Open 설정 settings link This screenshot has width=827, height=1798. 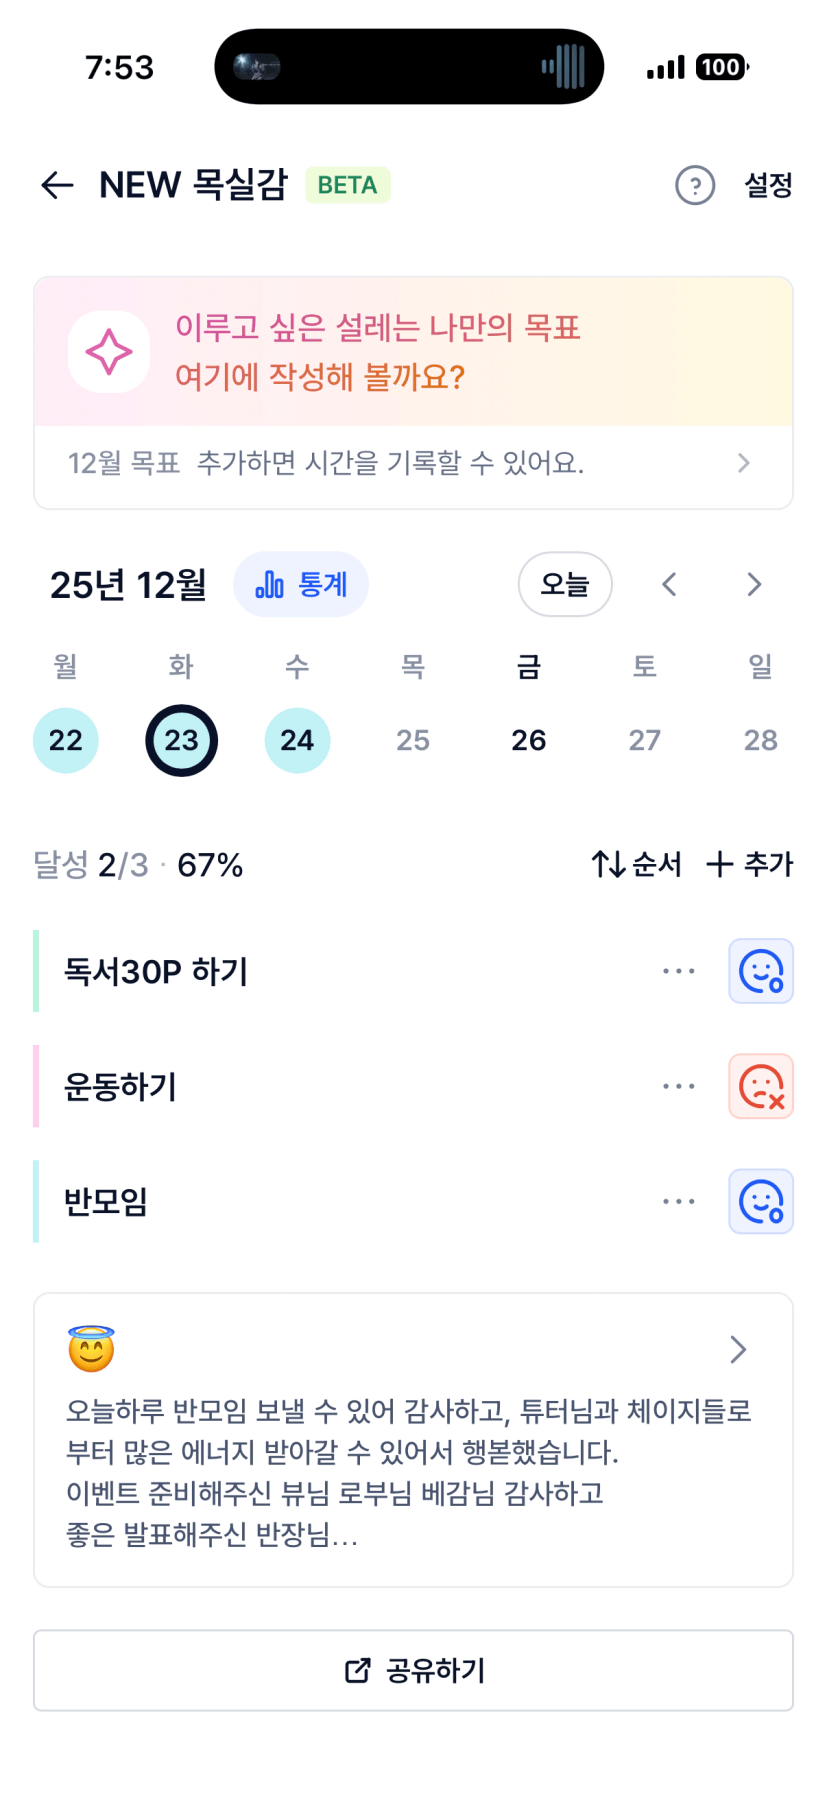pos(768,185)
